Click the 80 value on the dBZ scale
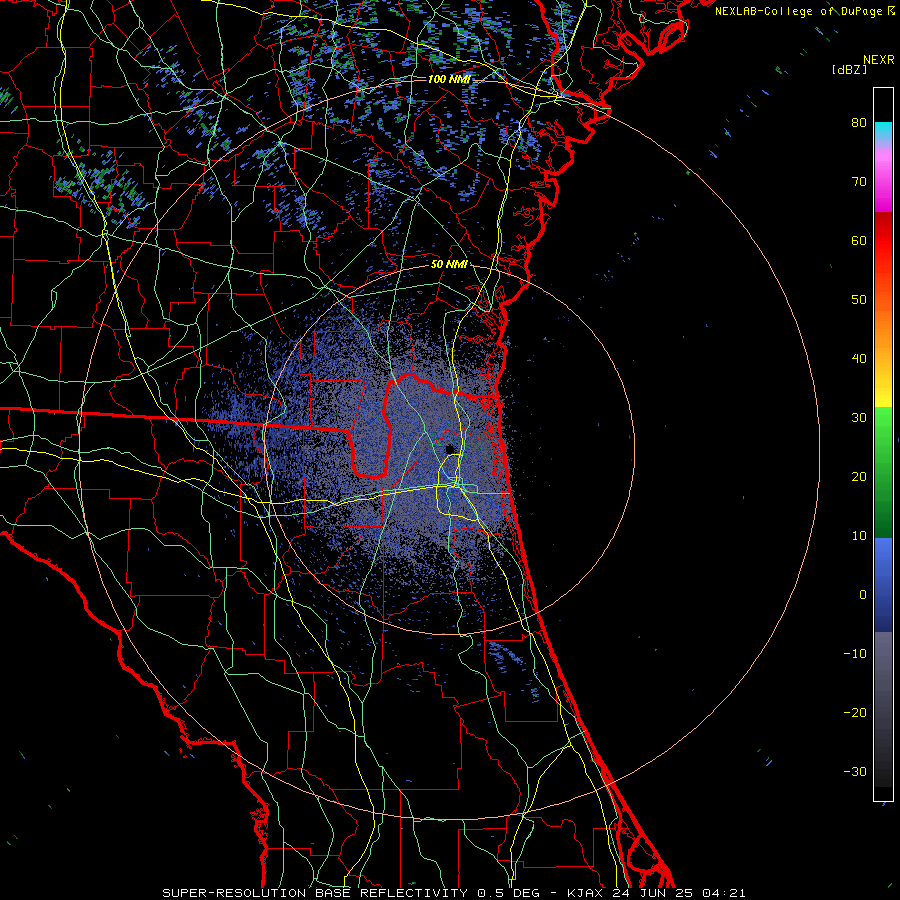Viewport: 900px width, 900px height. [x=859, y=122]
